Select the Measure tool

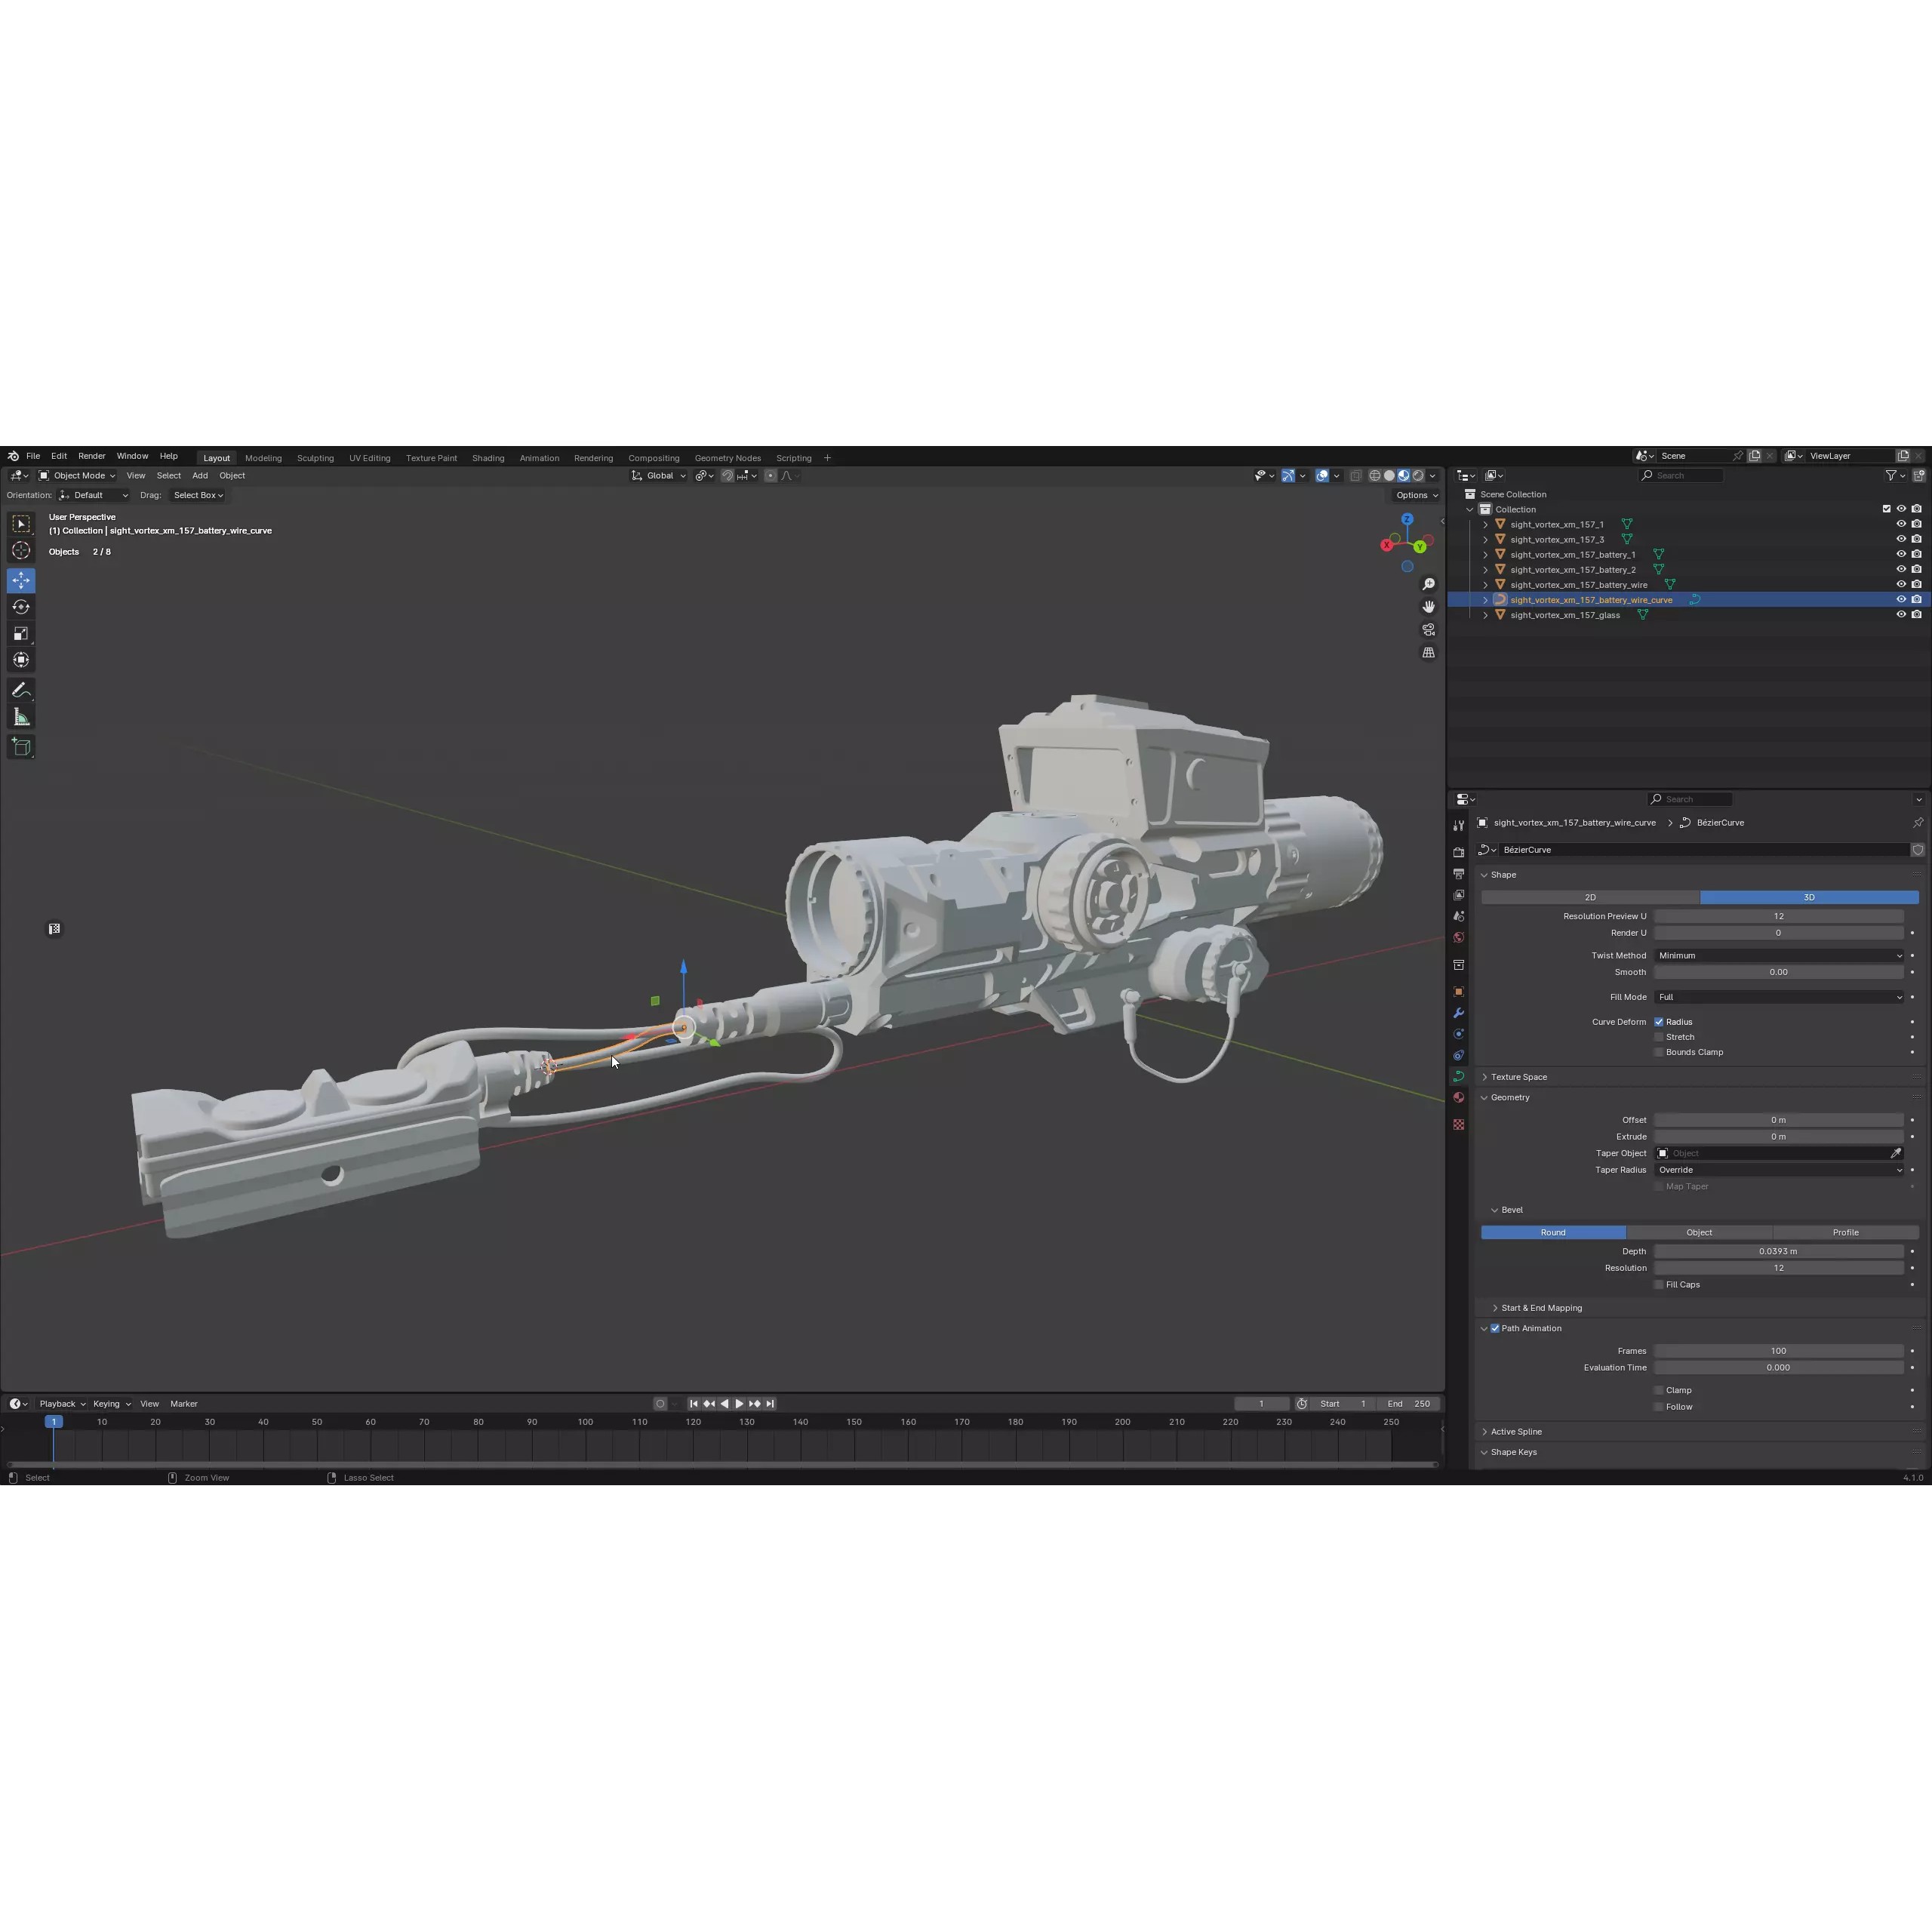[21, 717]
